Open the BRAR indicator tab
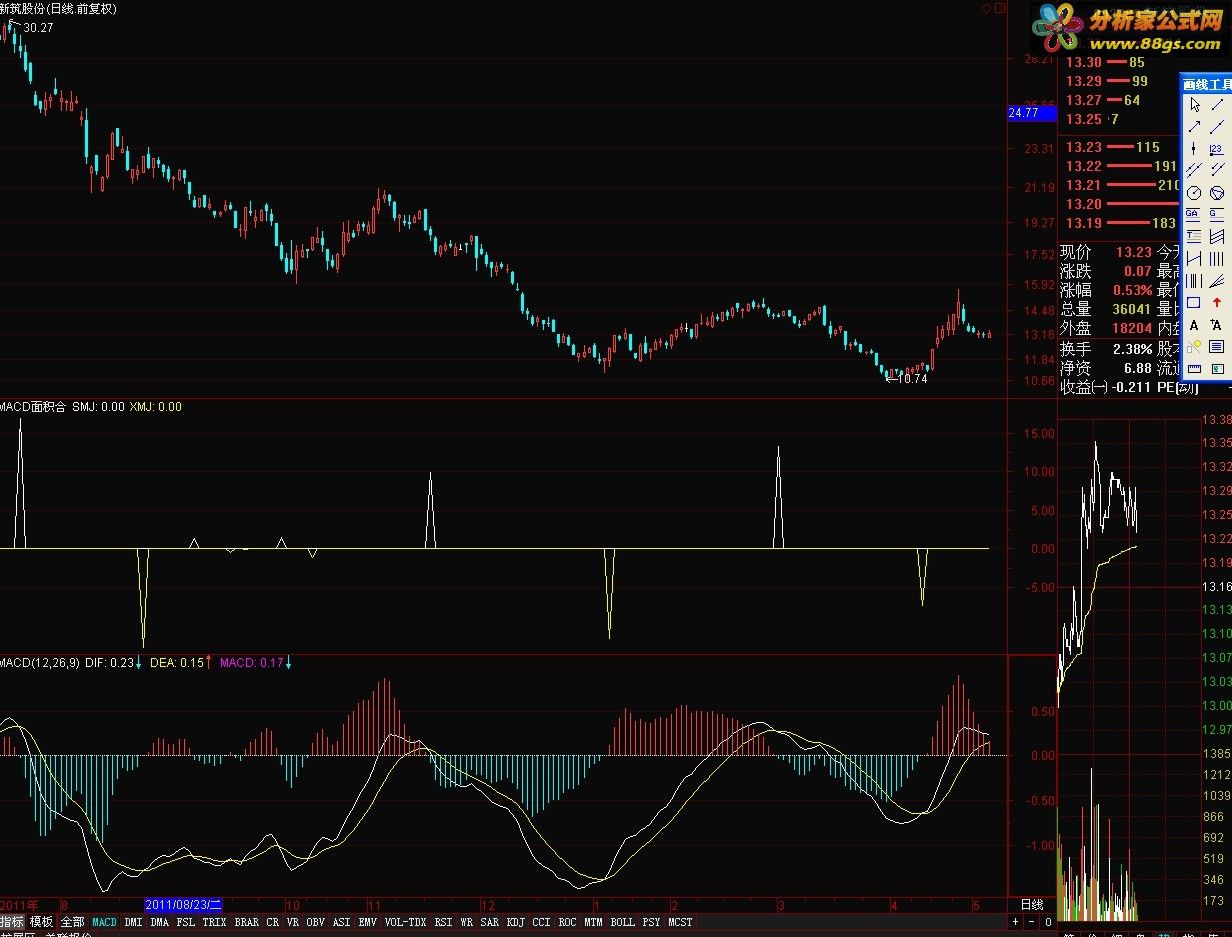 point(246,922)
